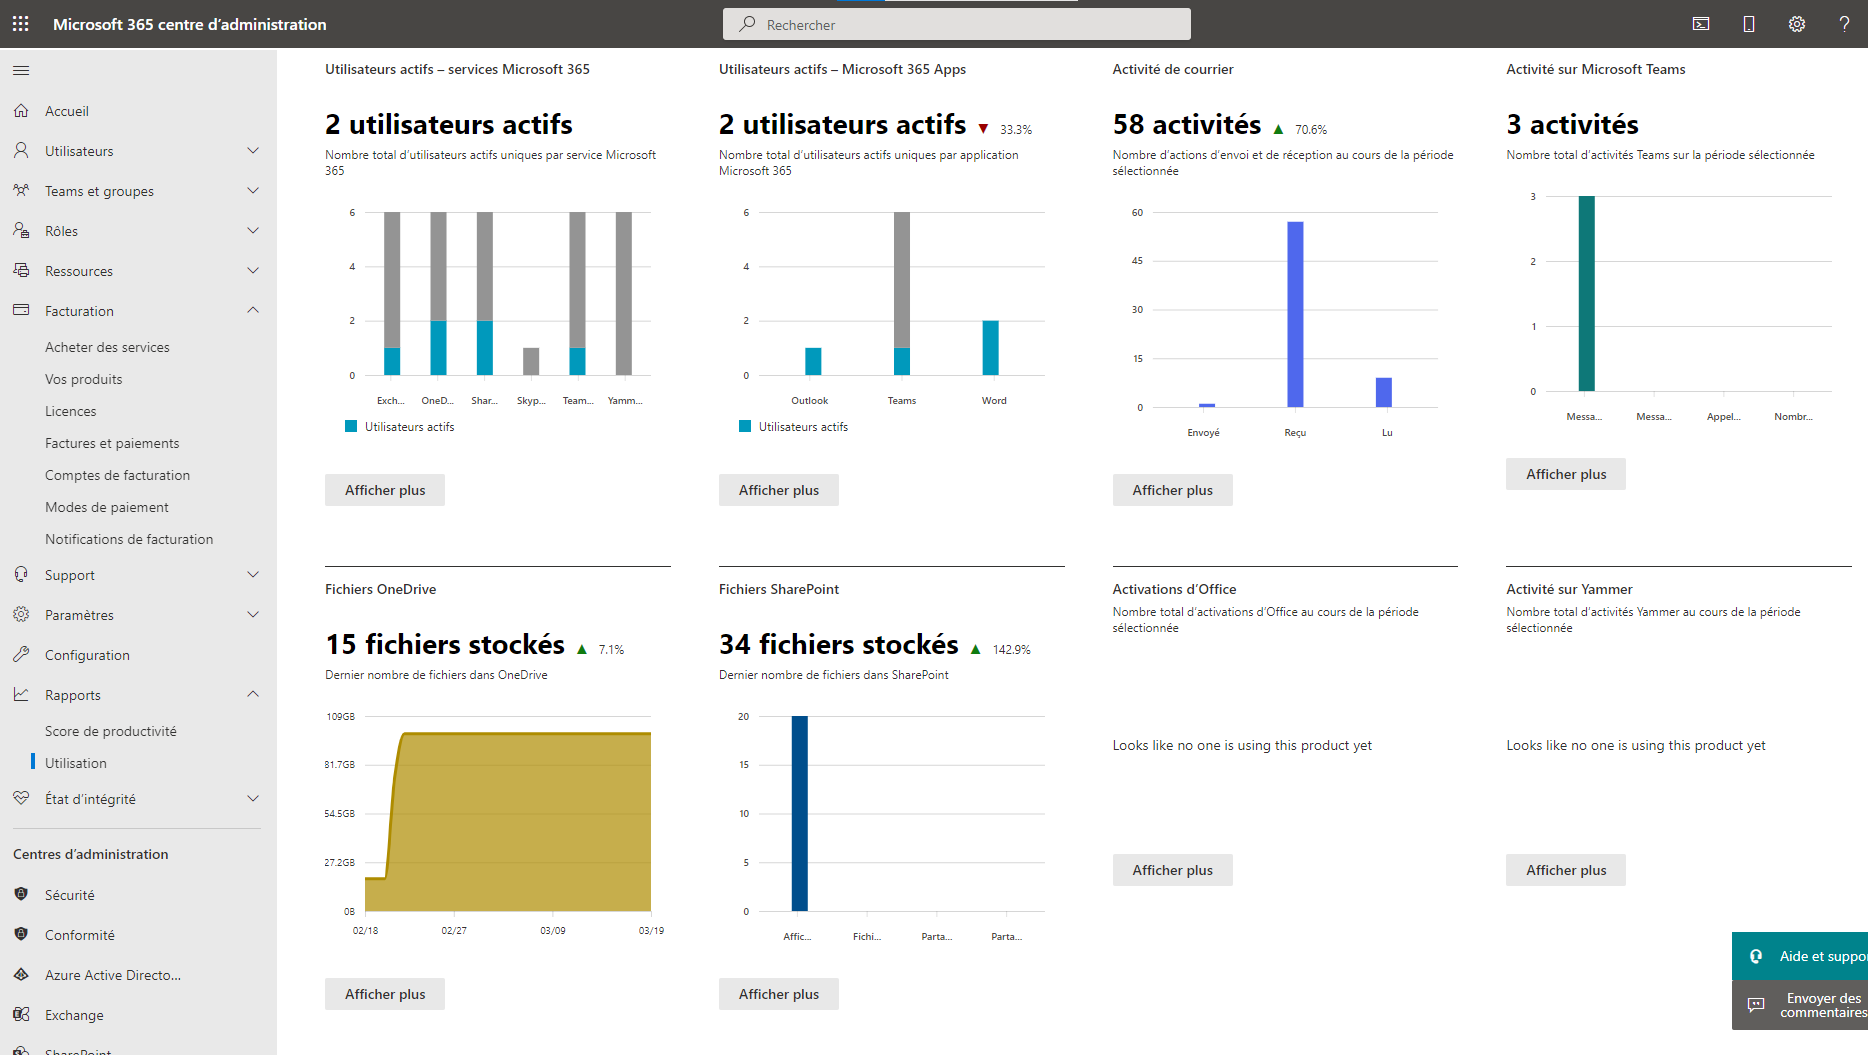Click the Sécurité shield icon
Viewport: 1868px width, 1055px height.
(21, 895)
